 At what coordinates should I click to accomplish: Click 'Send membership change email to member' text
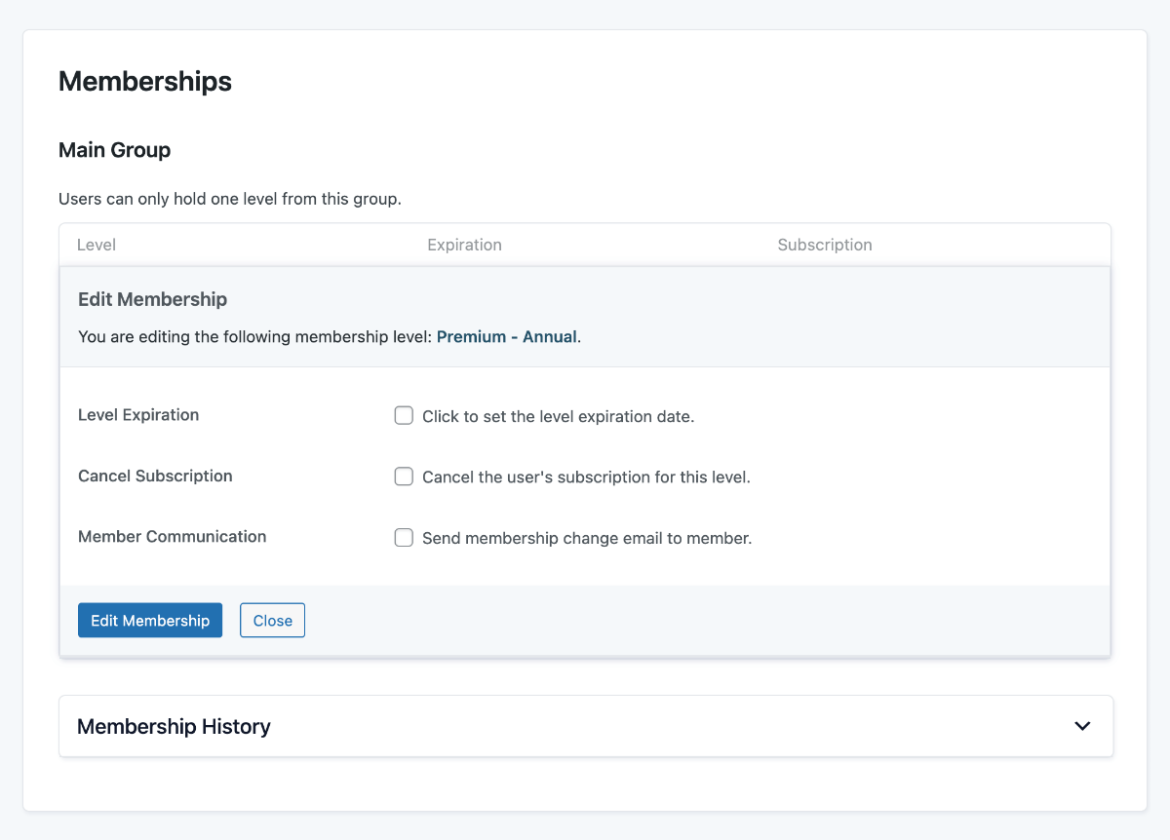[x=587, y=538]
